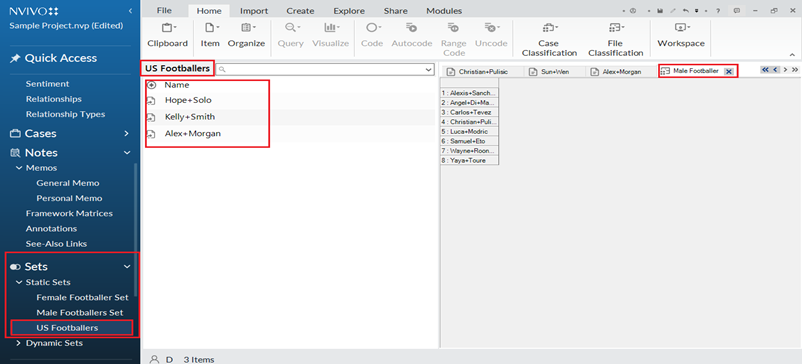
Task: Open the search box dropdown arrow
Action: point(429,69)
